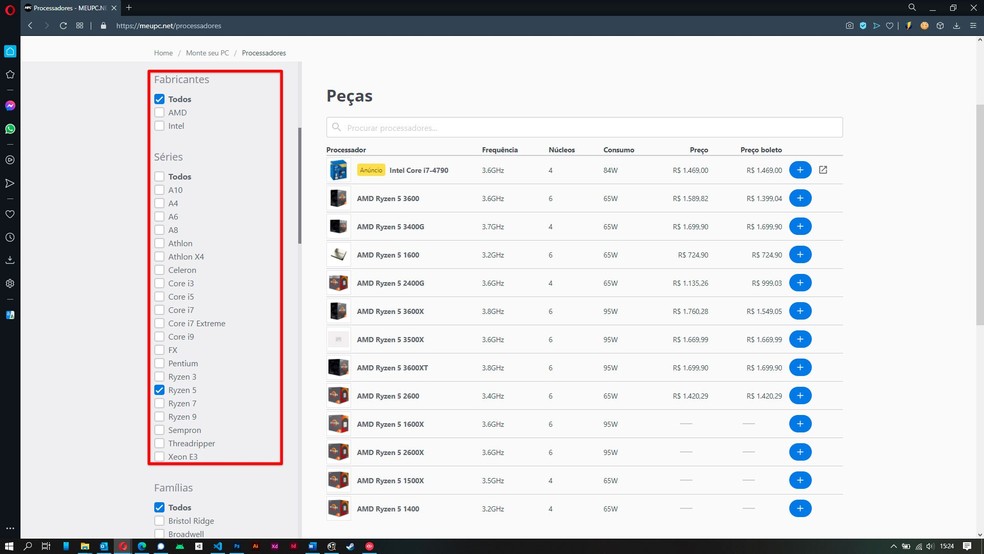This screenshot has width=984, height=554.
Task: Sort by the Frequência column header
Action: pos(500,150)
